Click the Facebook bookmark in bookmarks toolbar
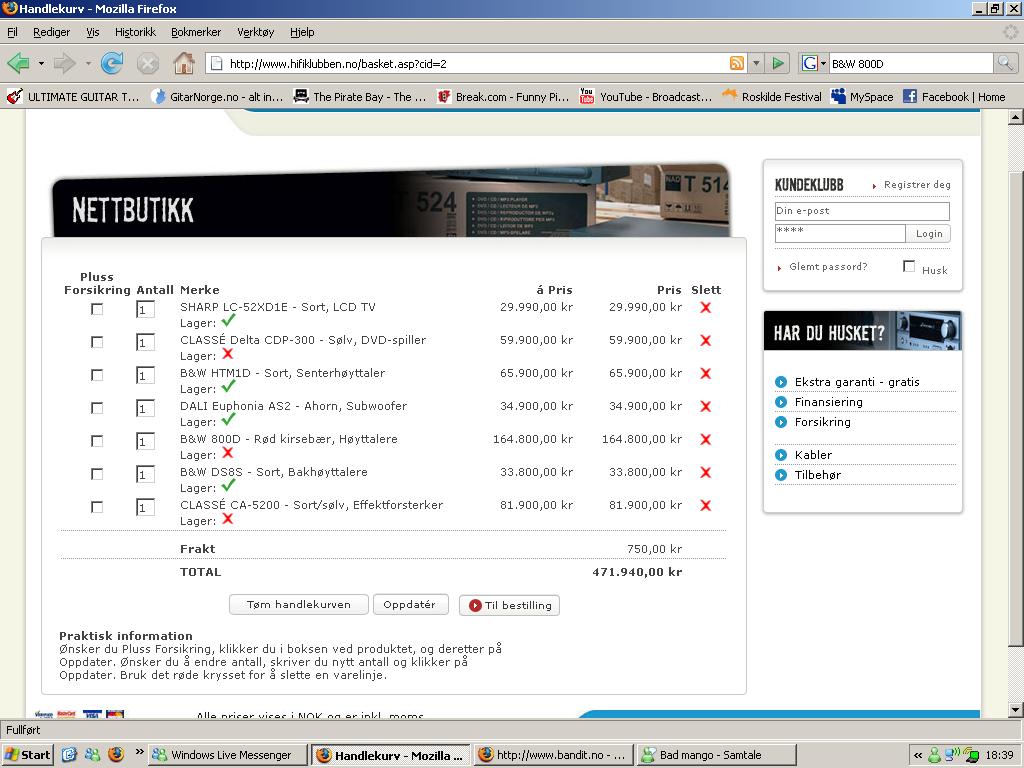Screen dimensions: 1024x768 click(x=954, y=97)
